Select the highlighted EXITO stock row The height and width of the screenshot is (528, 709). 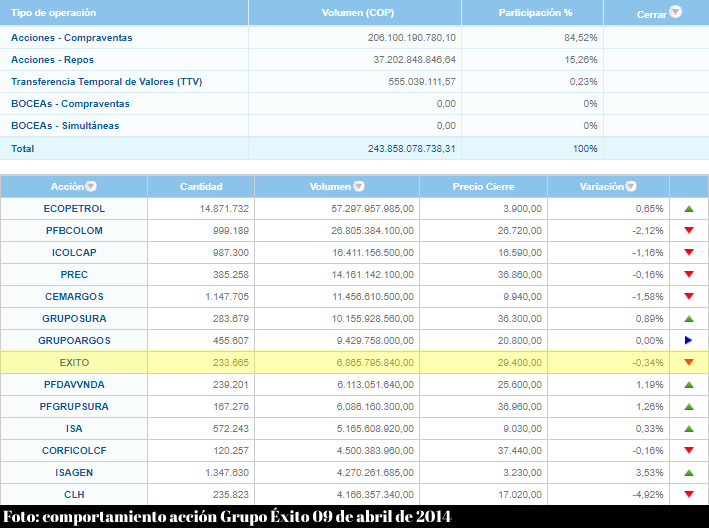[x=74, y=363]
